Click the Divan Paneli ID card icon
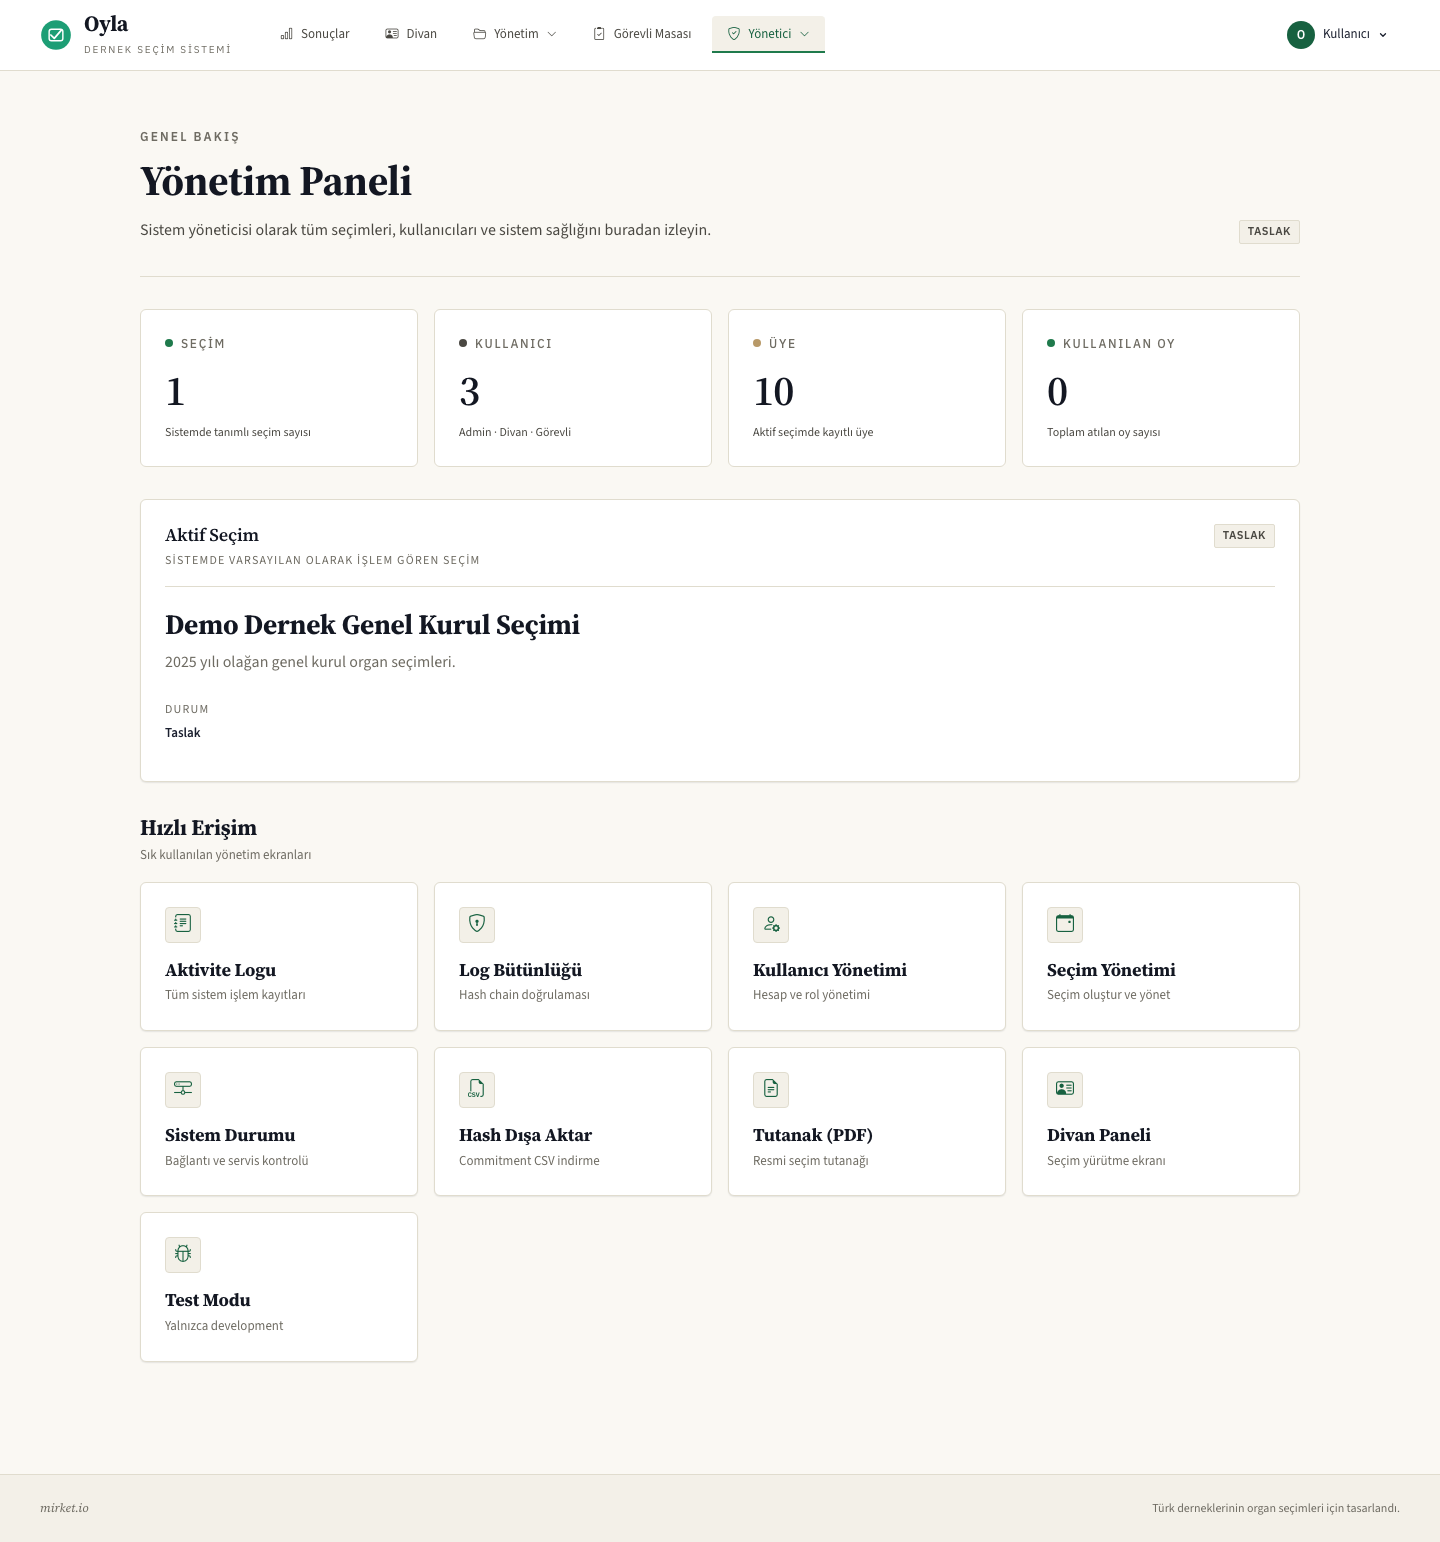 point(1065,1089)
